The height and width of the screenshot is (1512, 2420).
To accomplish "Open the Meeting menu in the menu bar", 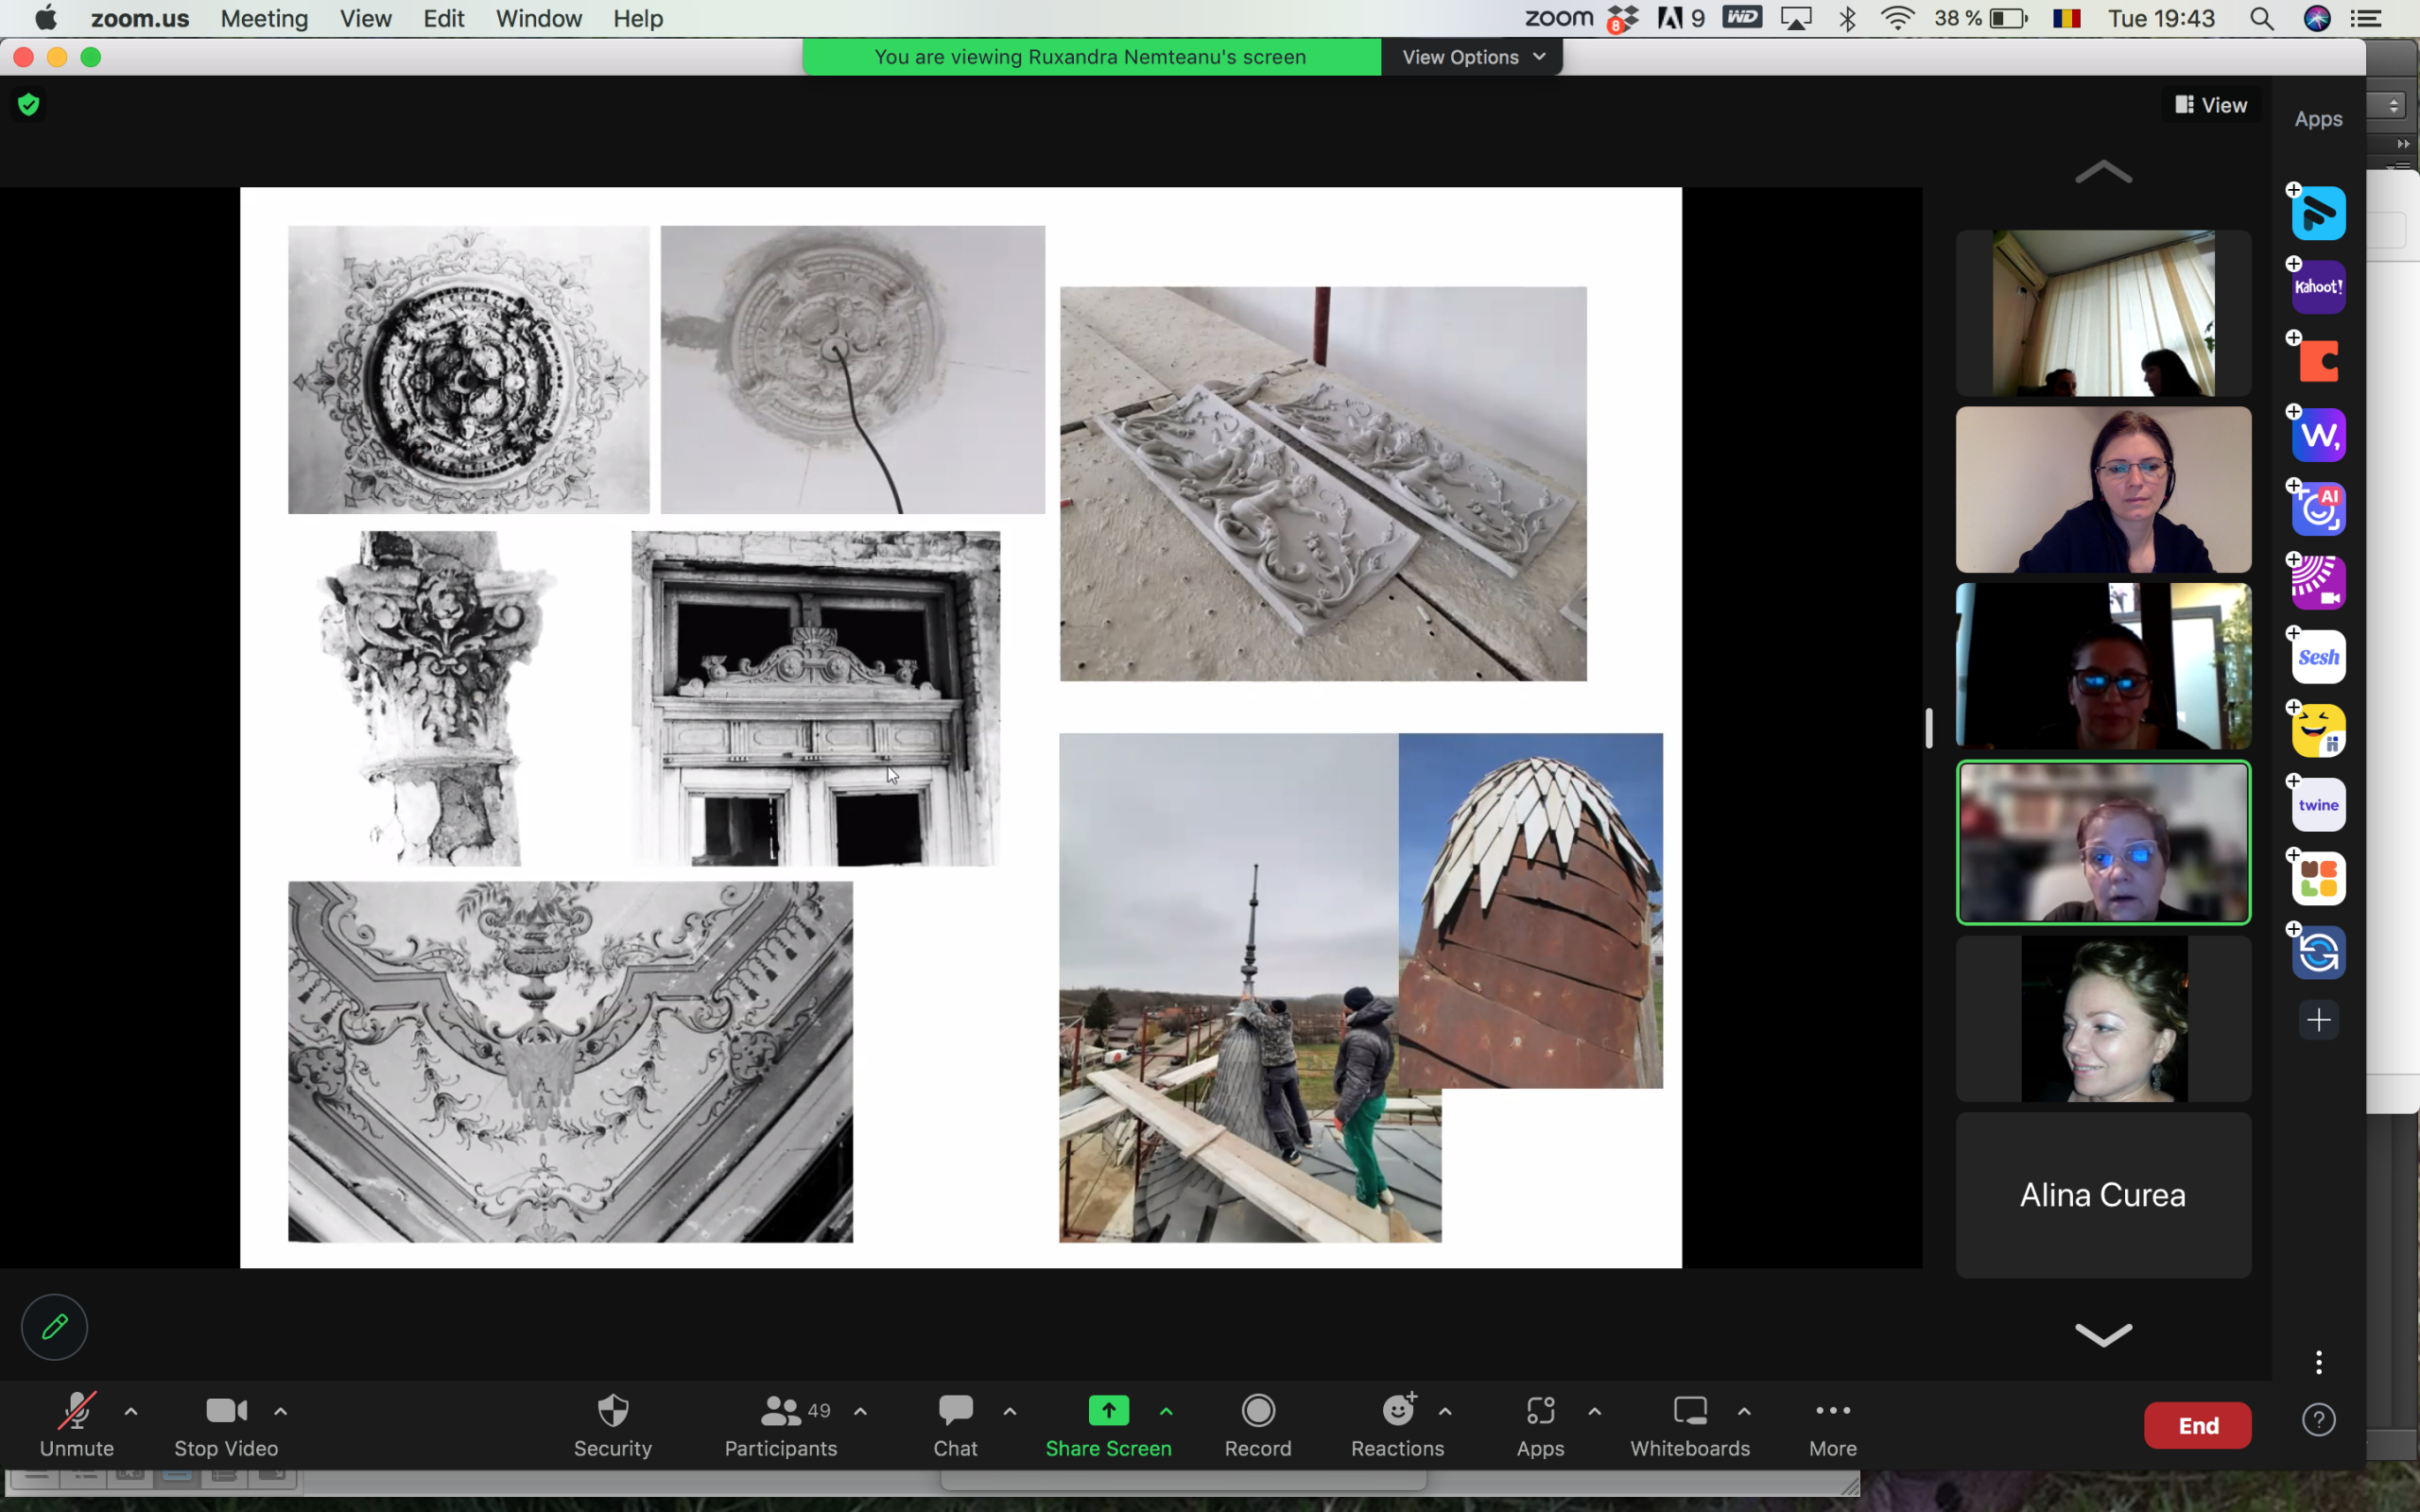I will click(263, 18).
